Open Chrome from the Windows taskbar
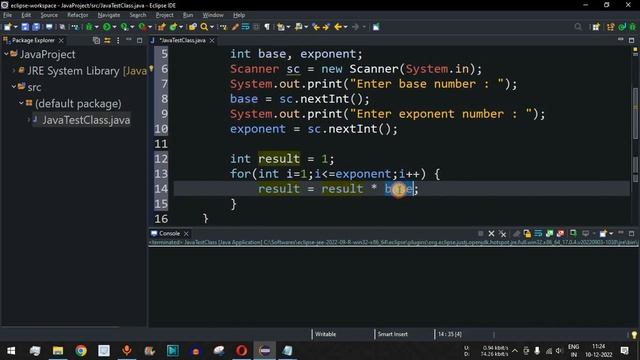The height and width of the screenshot is (360, 640). (x=81, y=350)
